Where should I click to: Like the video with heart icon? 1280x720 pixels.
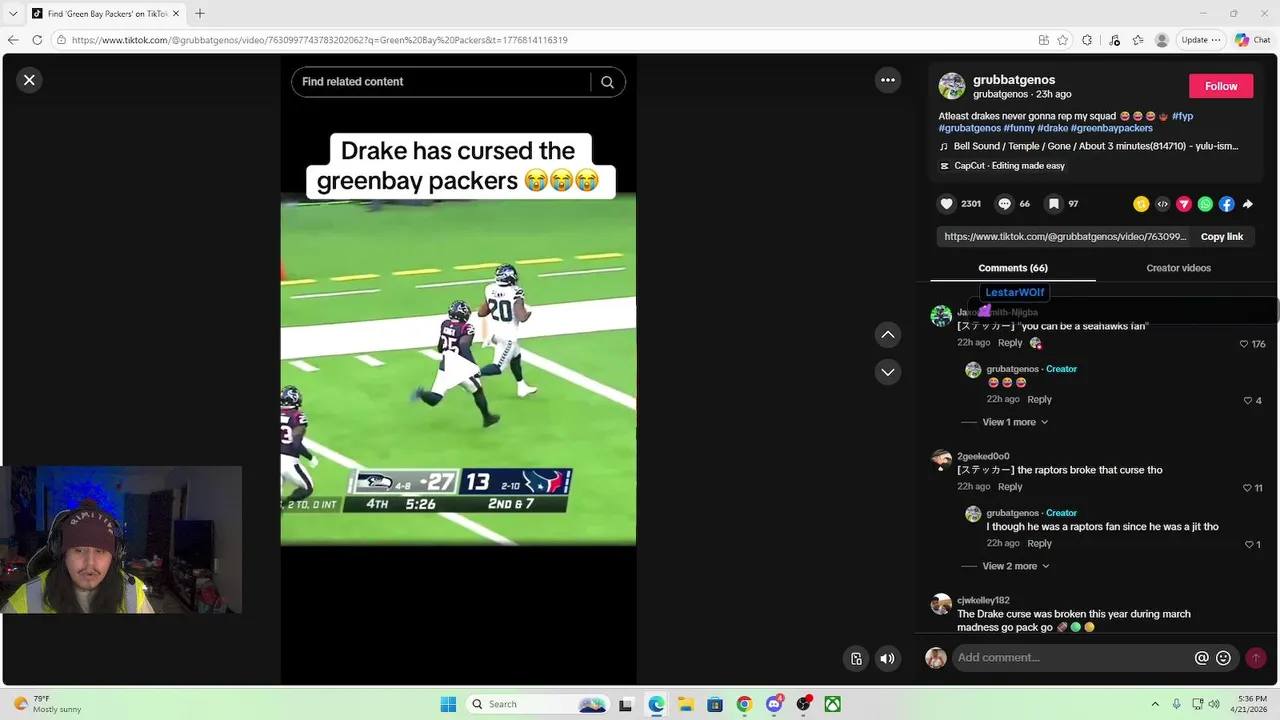[946, 204]
